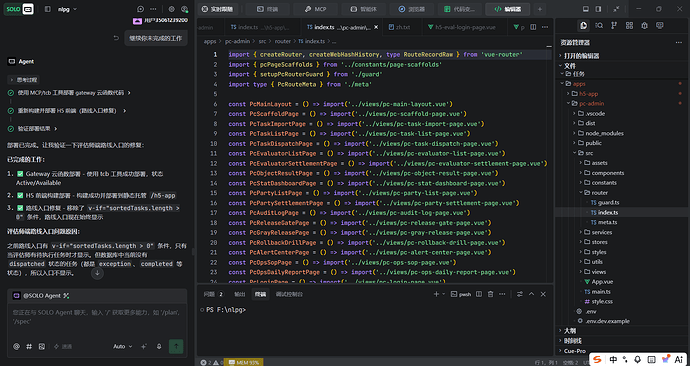This screenshot has width=690, height=366.
Task: Close the terminal panel with X
Action: (543, 294)
